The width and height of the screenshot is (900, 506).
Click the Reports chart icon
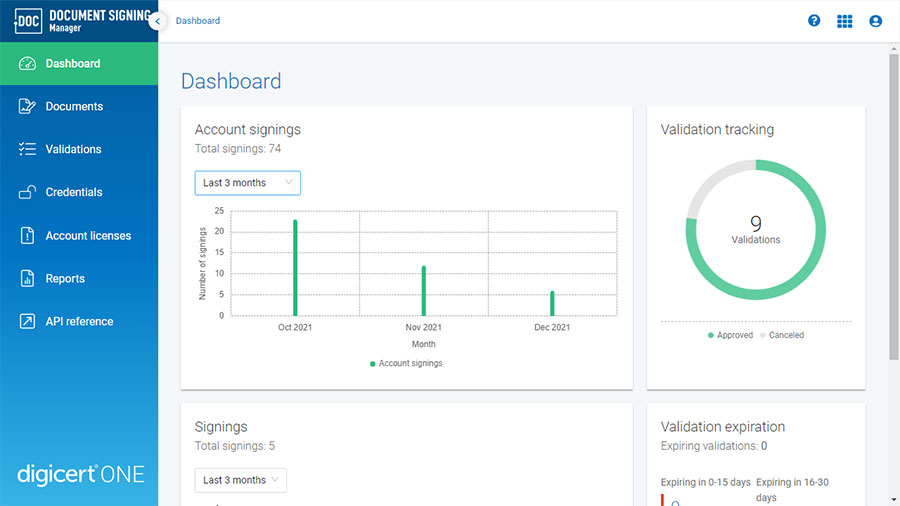pyautogui.click(x=27, y=279)
